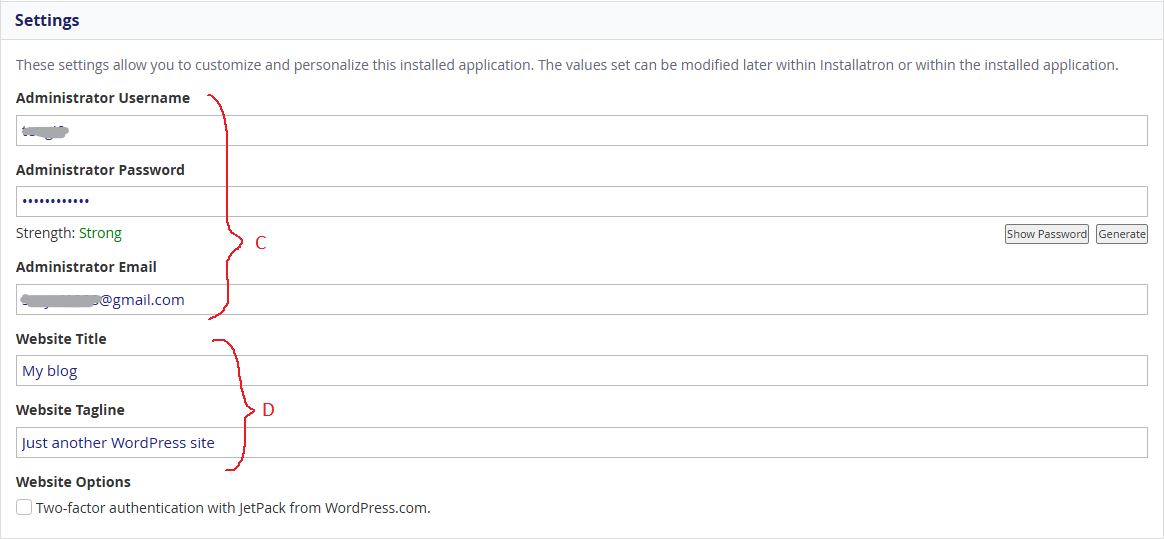This screenshot has width=1164, height=539.
Task: Click the Administrator Password label
Action: (x=100, y=170)
